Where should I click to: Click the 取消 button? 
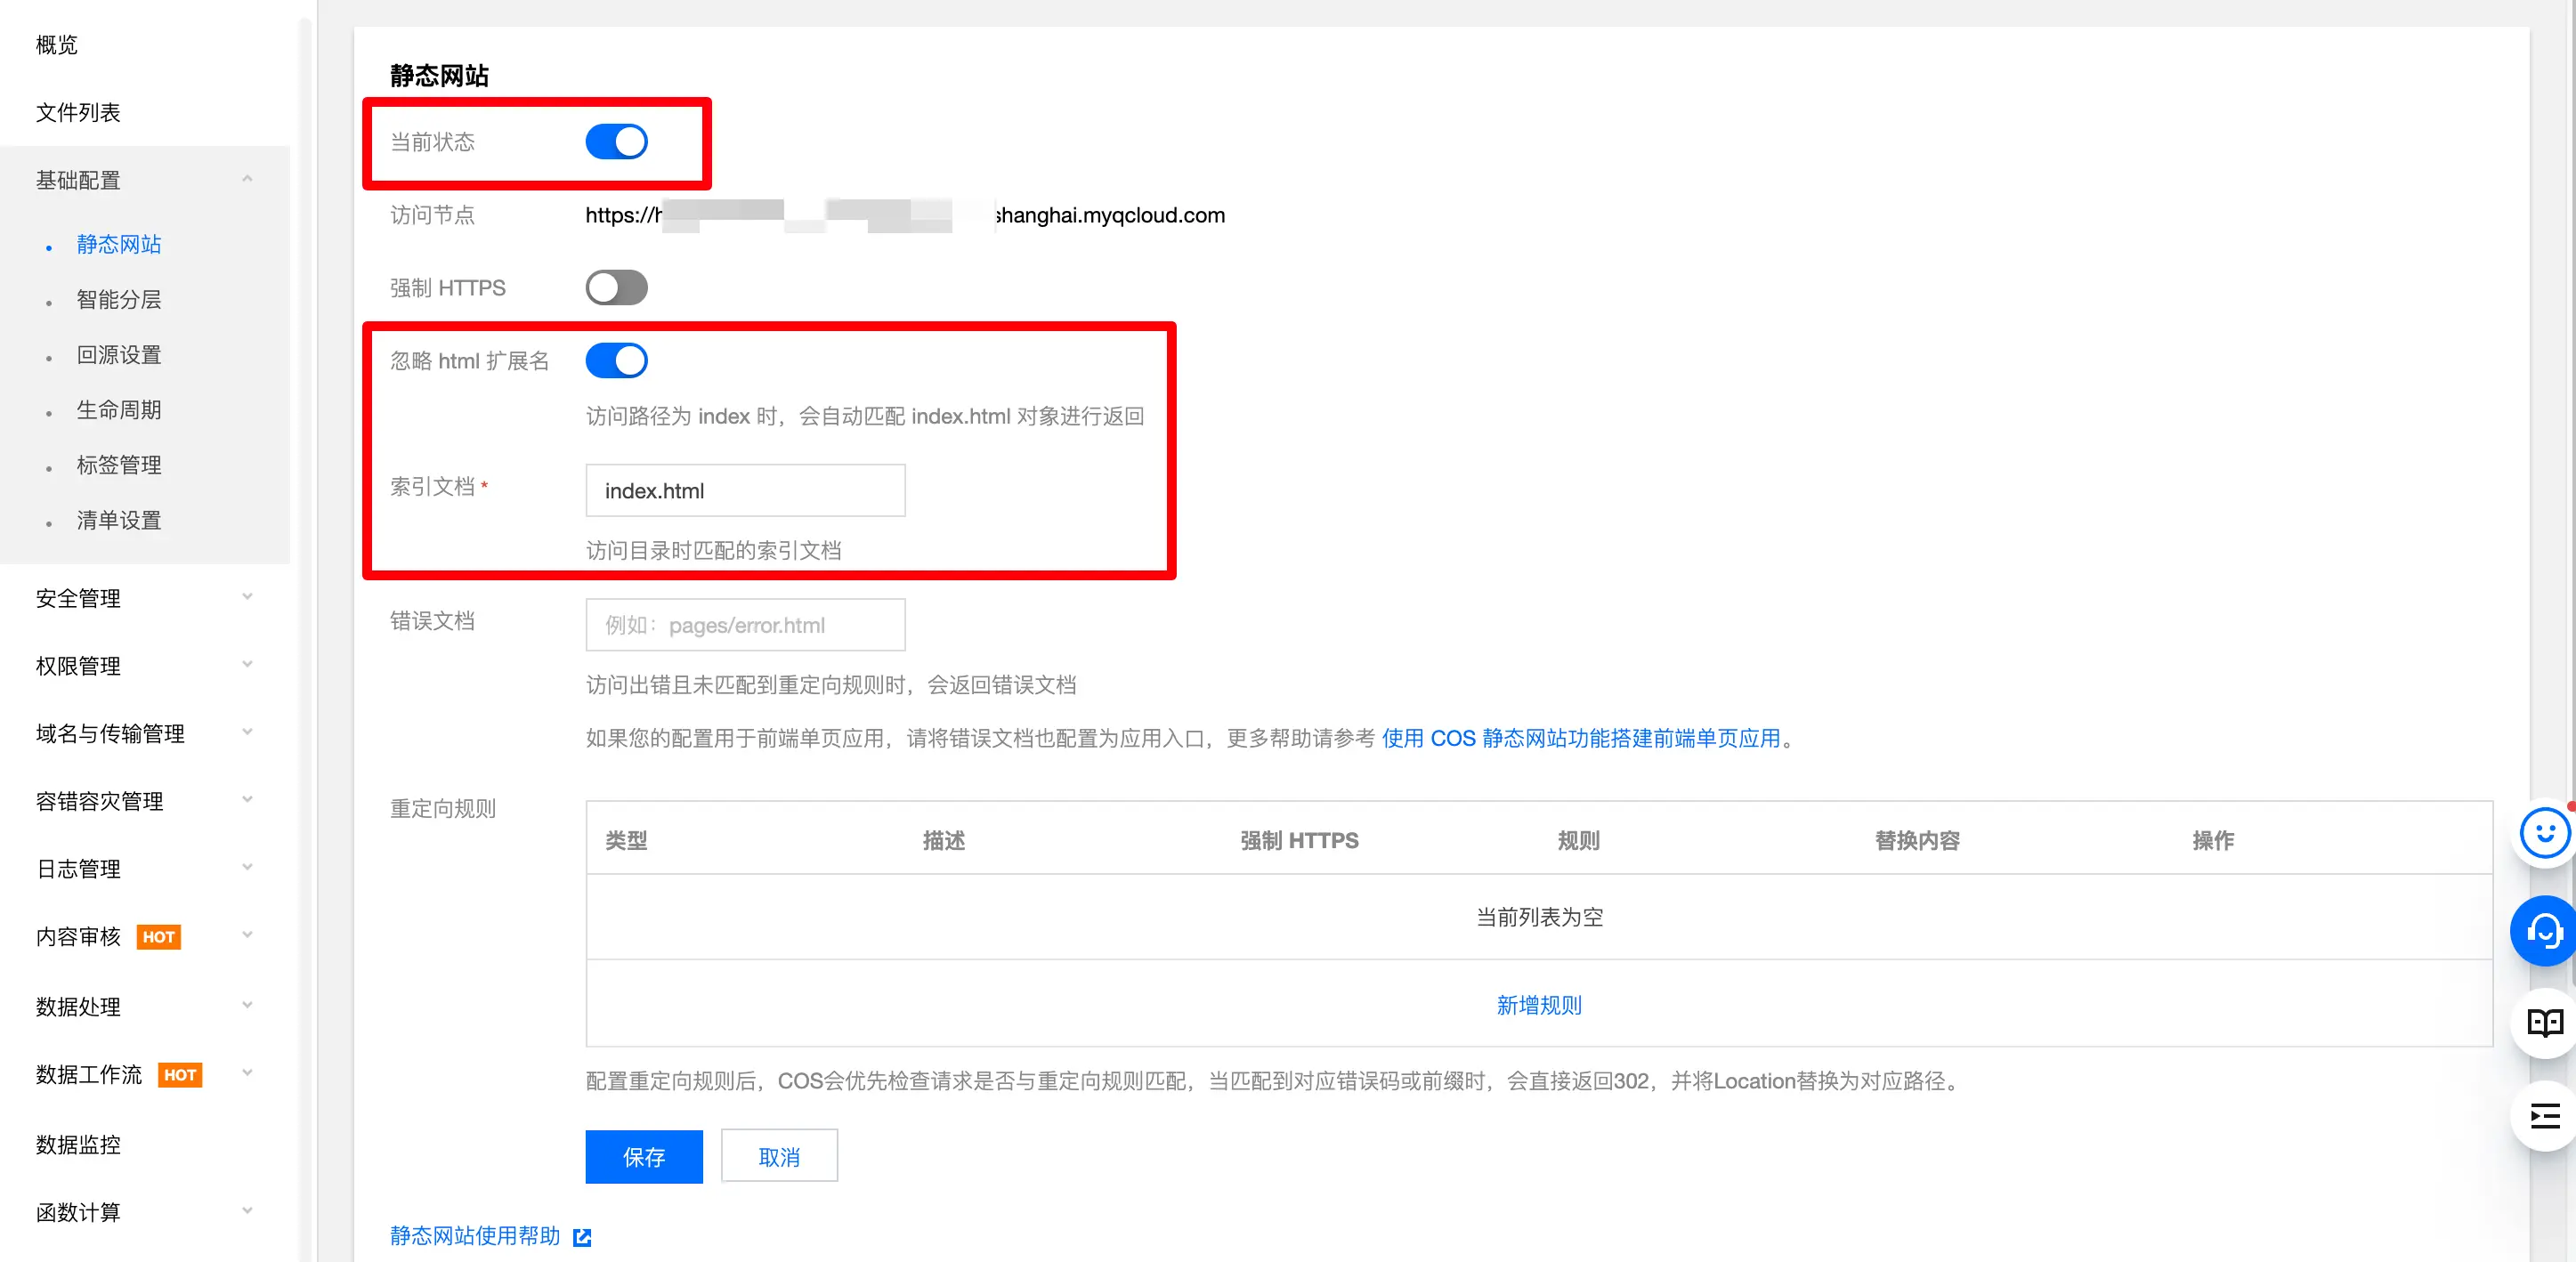coord(779,1157)
